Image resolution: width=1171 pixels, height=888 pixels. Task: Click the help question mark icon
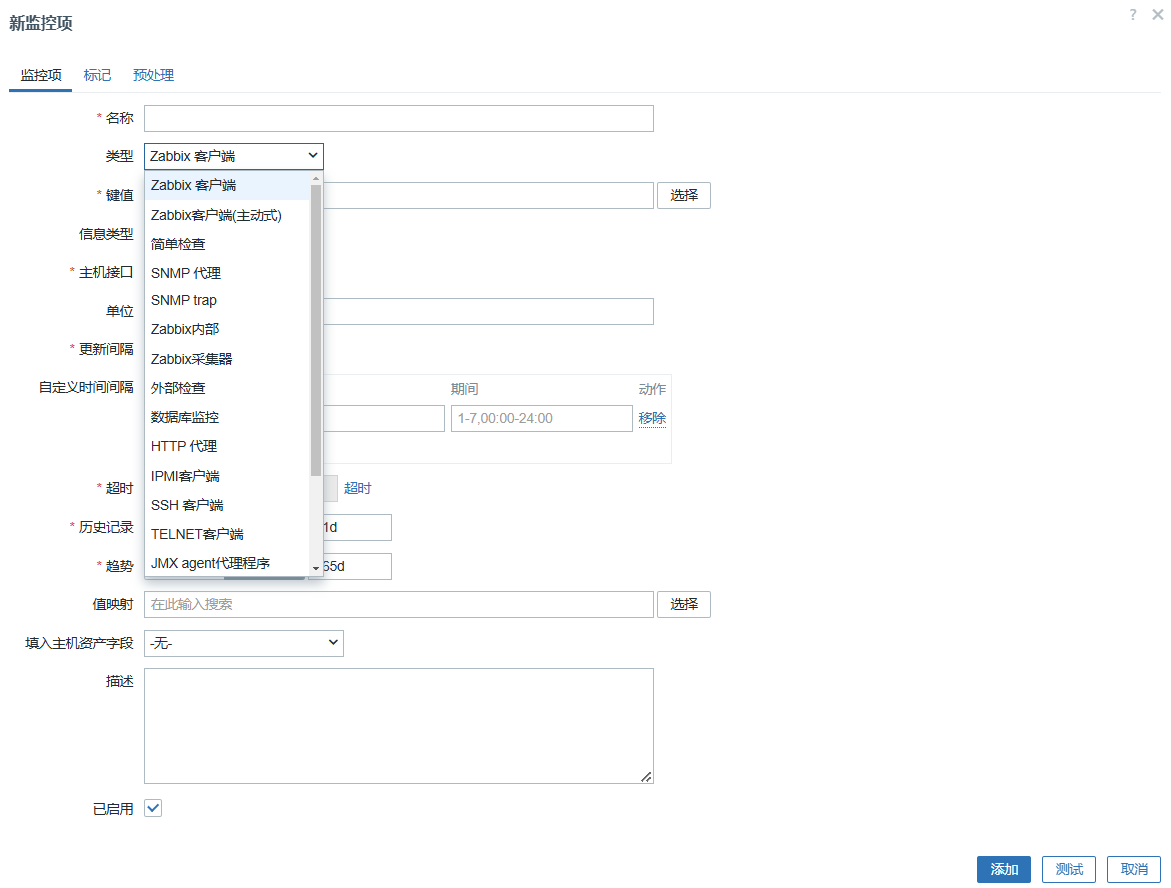click(x=1133, y=14)
